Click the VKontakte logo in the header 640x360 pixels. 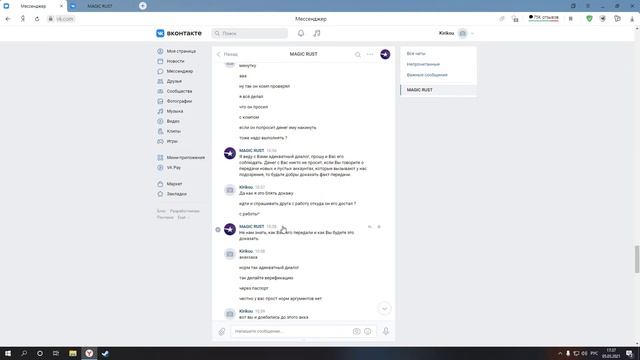tap(179, 33)
